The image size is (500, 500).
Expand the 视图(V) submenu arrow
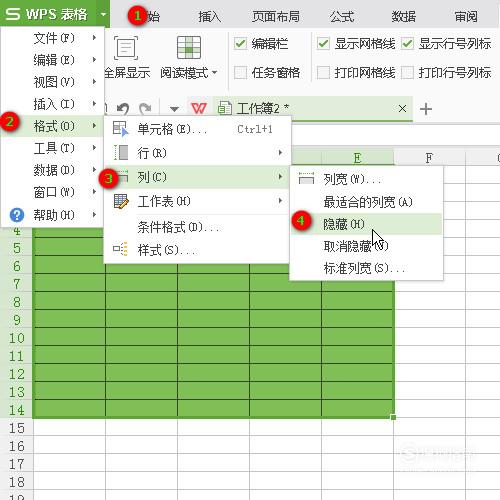(94, 82)
